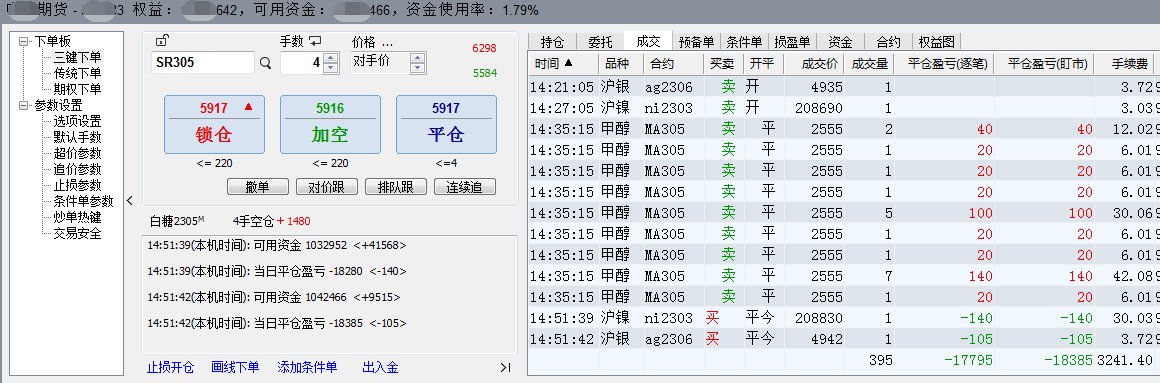Switch to the 权益图 tab
1160x383 pixels.
[x=937, y=42]
